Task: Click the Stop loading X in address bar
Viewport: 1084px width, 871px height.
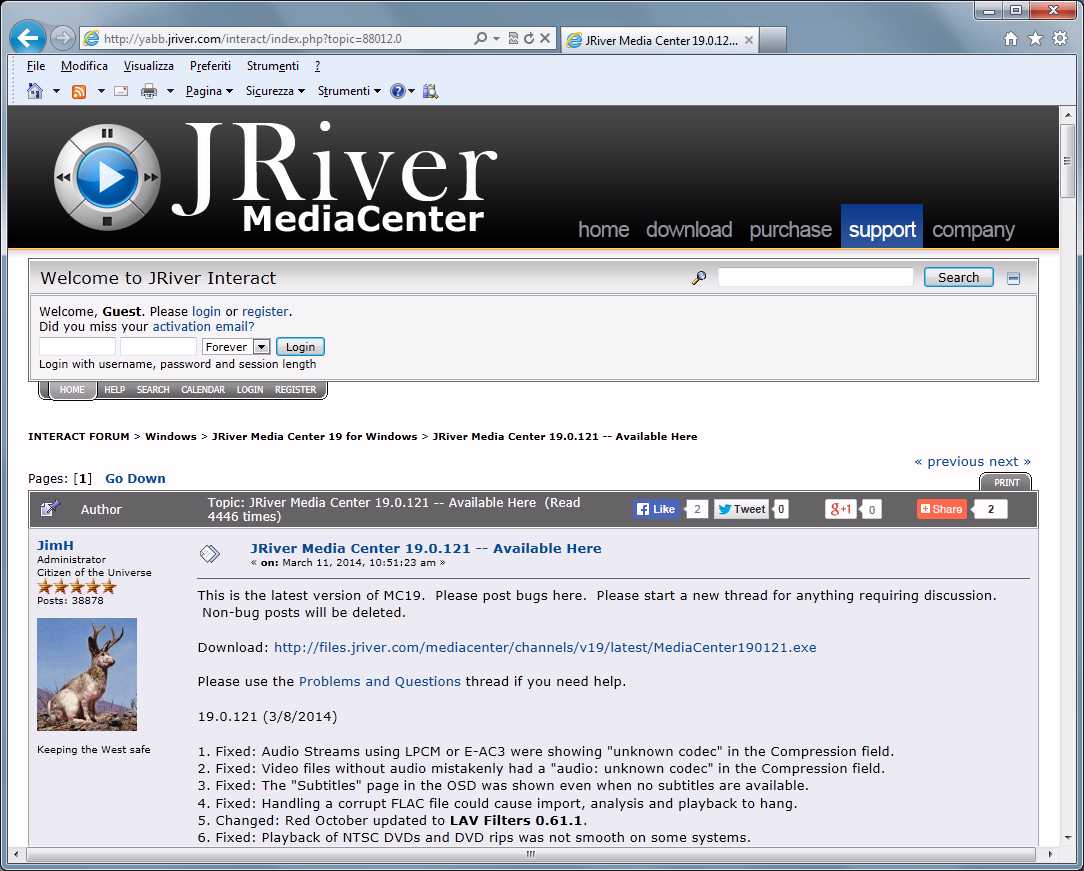Action: click(x=545, y=39)
